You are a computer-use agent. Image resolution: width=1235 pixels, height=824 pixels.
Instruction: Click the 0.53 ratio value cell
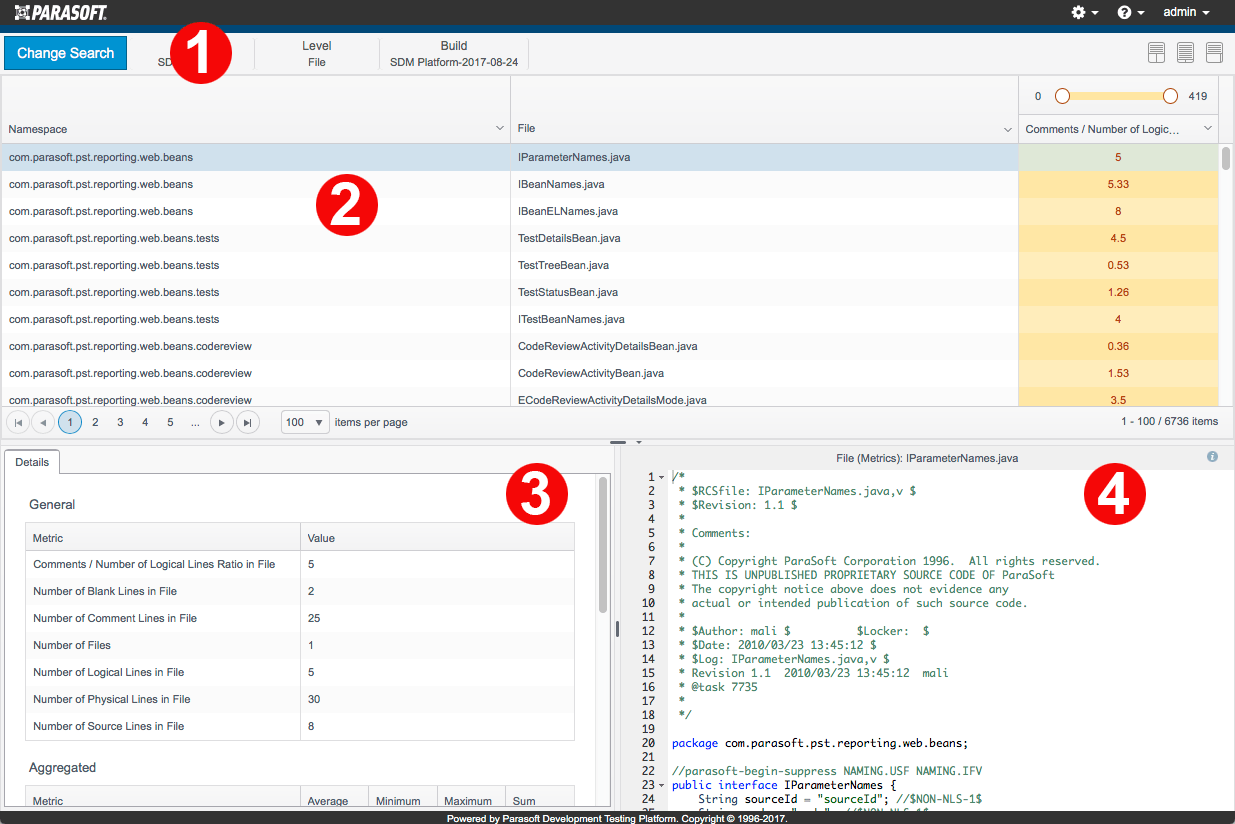1118,265
